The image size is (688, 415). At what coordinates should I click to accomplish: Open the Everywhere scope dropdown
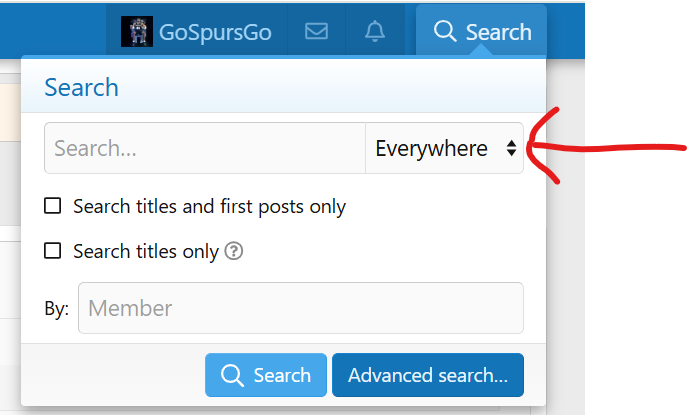[x=444, y=148]
